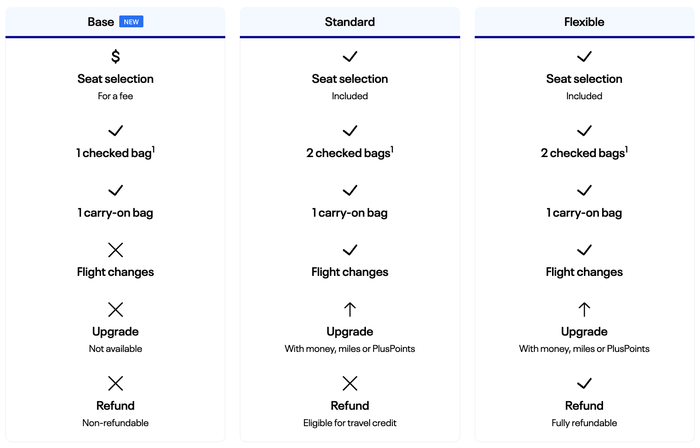Click the X icon above Standard Refund
Screen dimensions: 700x448
point(350,383)
